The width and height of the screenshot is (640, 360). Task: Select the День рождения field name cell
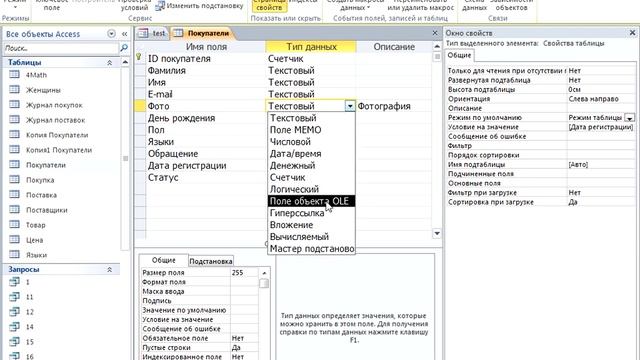(206, 118)
